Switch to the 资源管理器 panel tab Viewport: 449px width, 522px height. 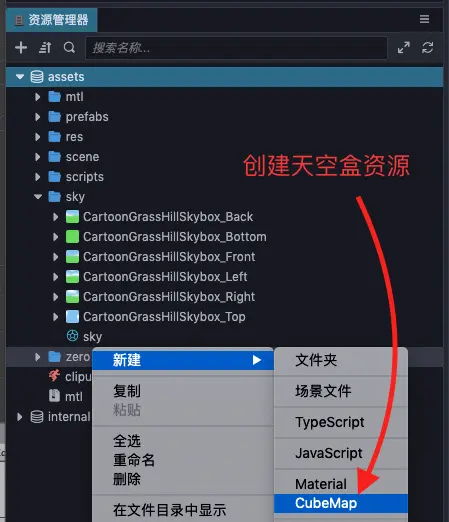(52, 20)
